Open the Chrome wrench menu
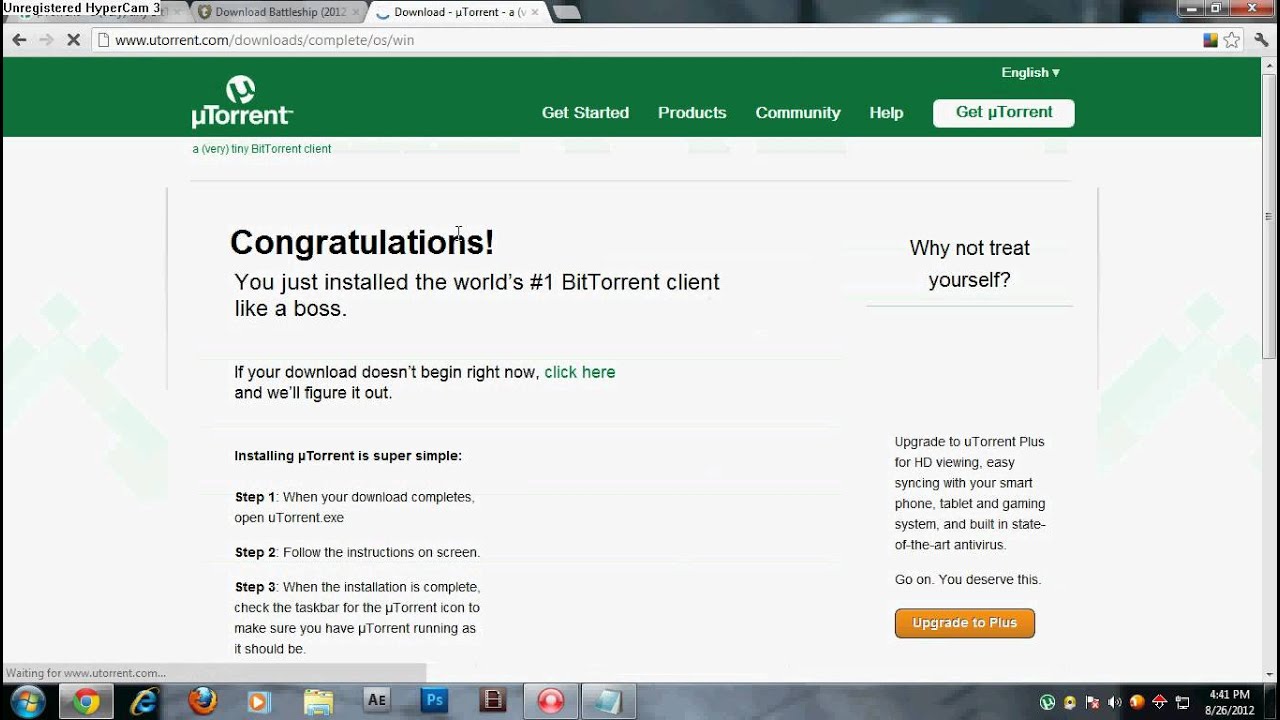 click(x=1262, y=40)
